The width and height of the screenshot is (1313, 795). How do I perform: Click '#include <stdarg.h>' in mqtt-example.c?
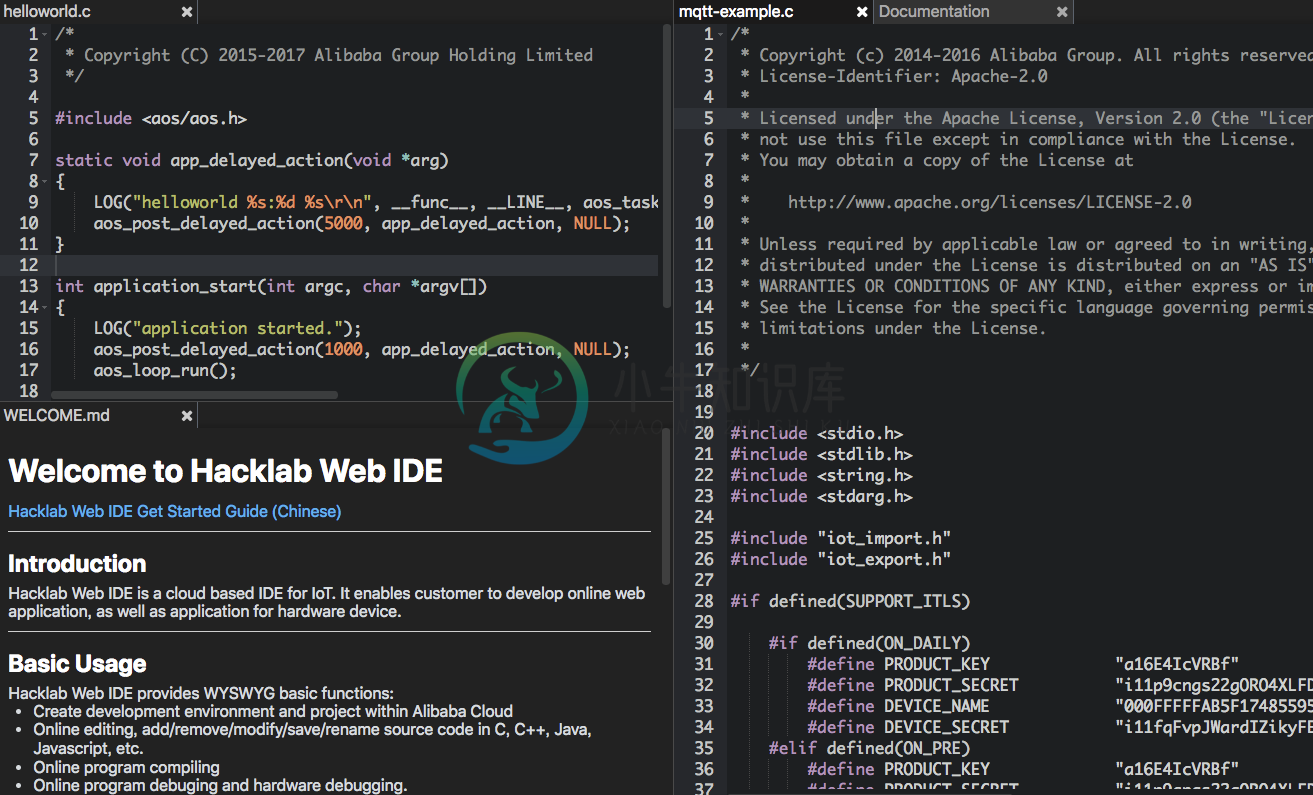tap(822, 496)
